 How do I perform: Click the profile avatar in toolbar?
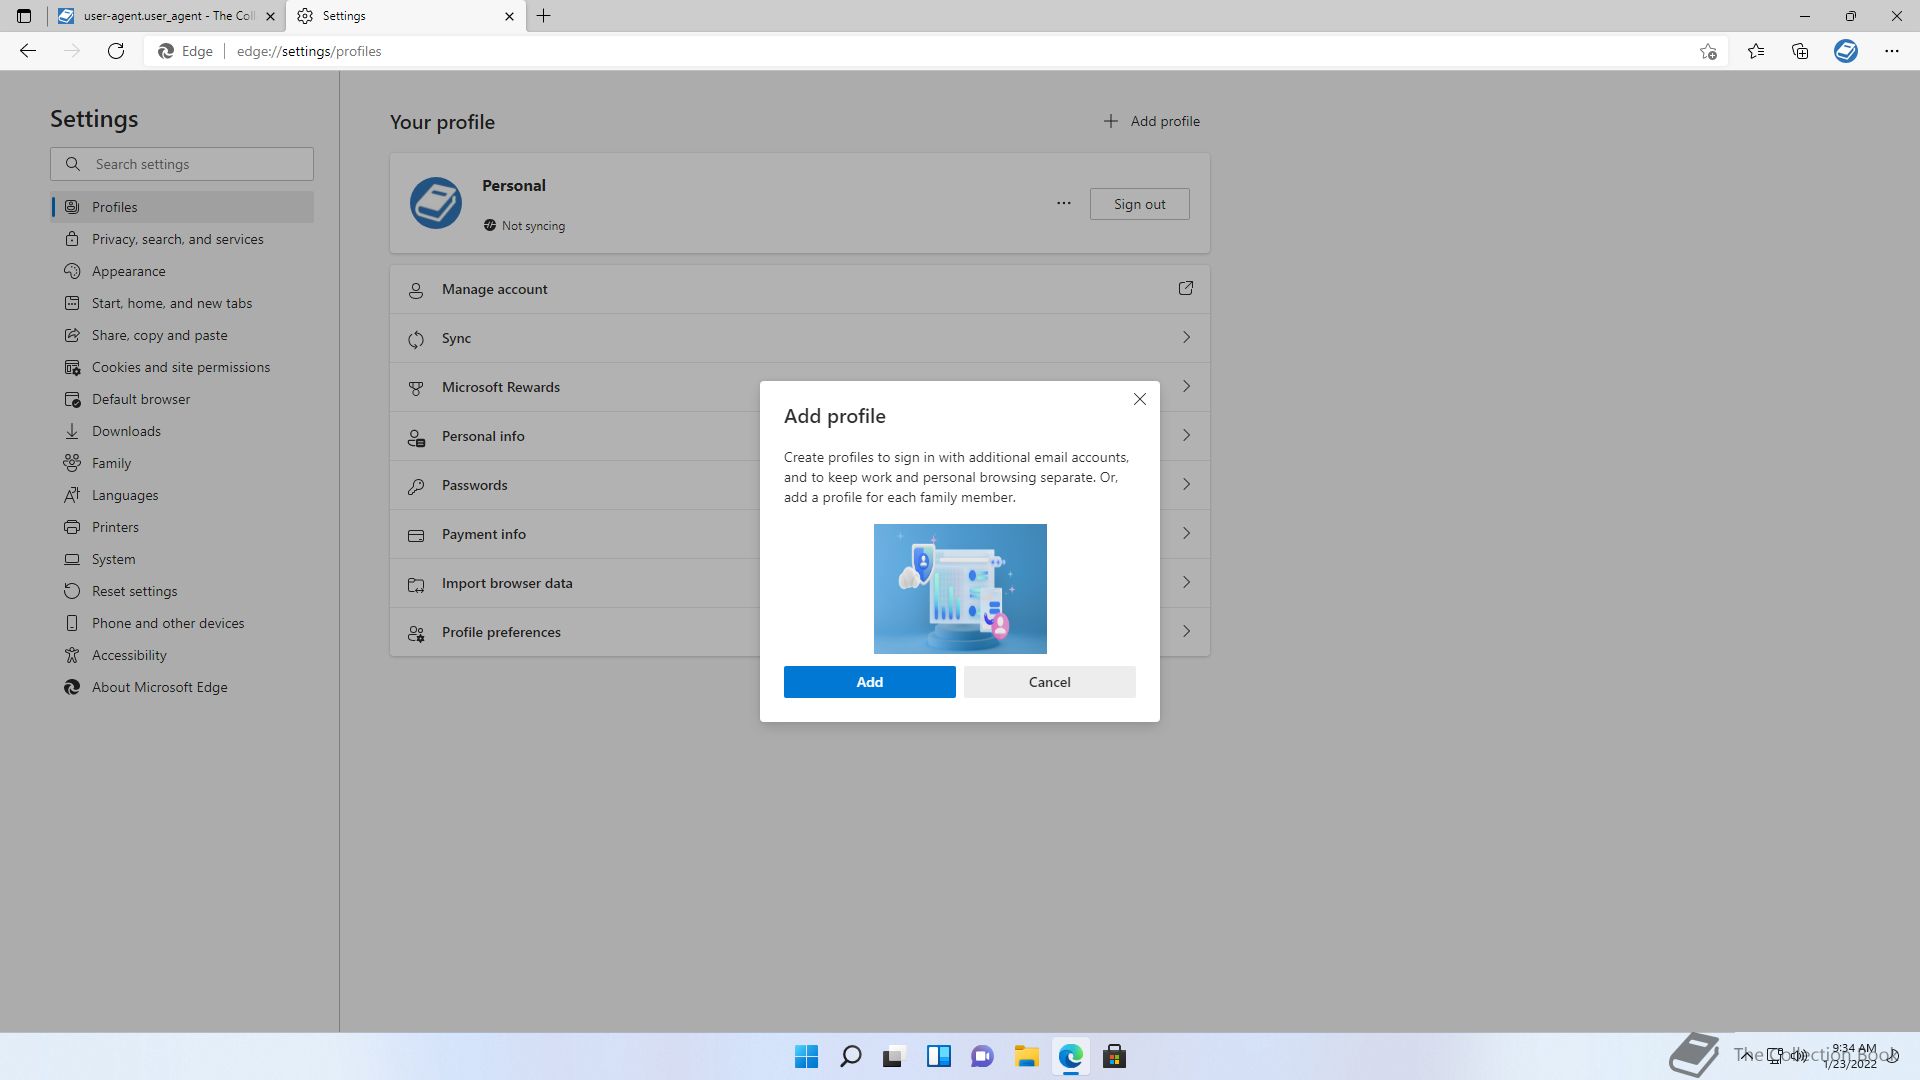click(1846, 51)
